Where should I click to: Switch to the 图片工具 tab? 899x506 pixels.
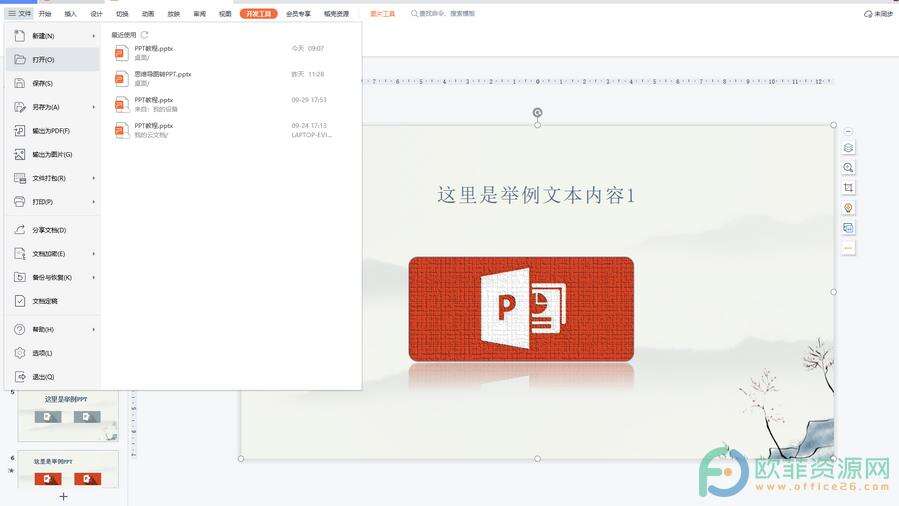pos(382,14)
